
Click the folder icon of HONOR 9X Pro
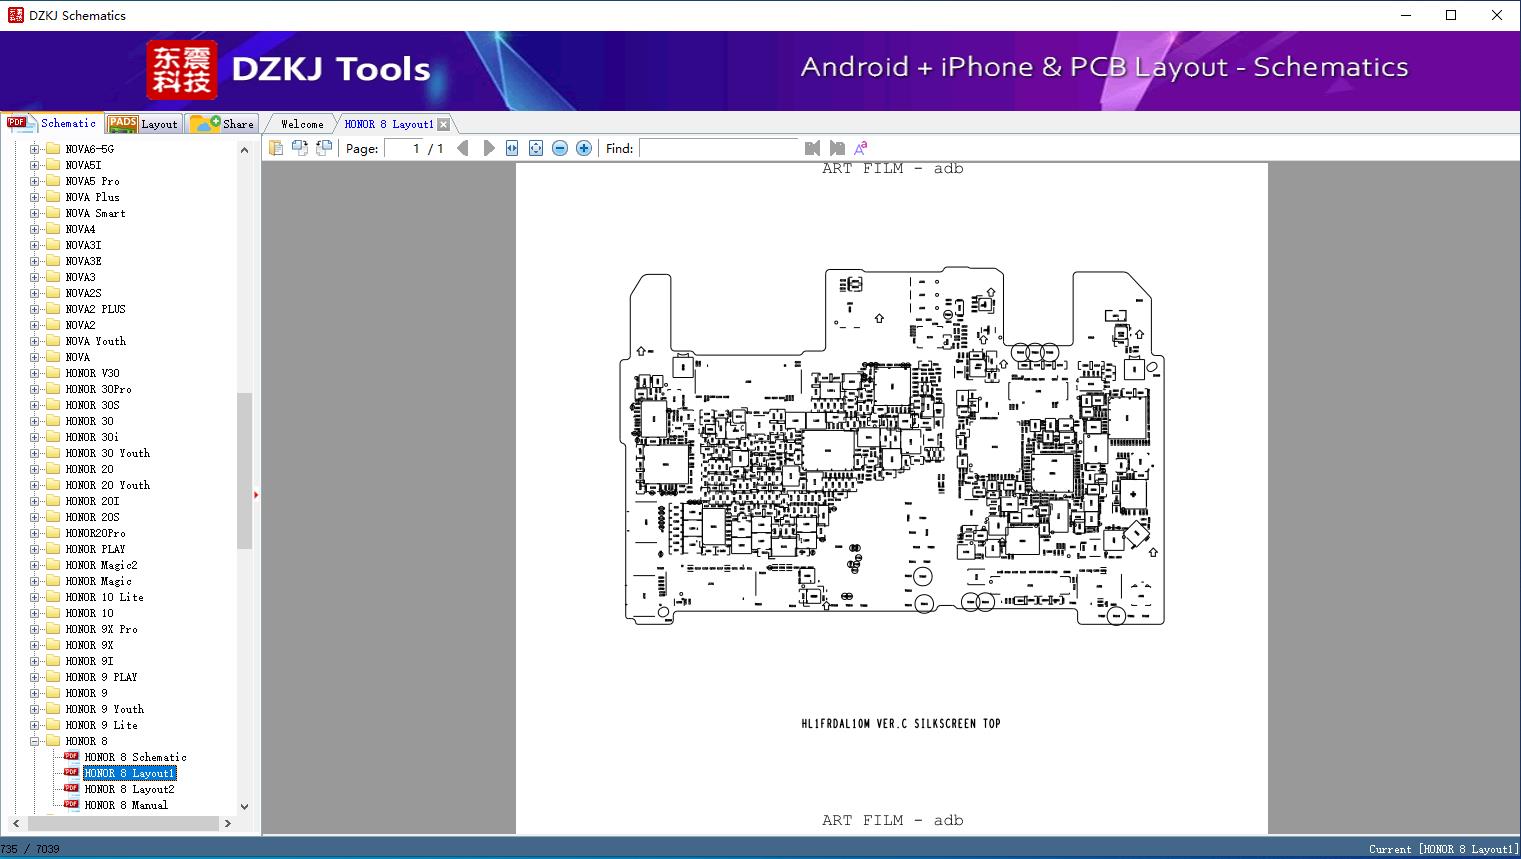tap(53, 629)
